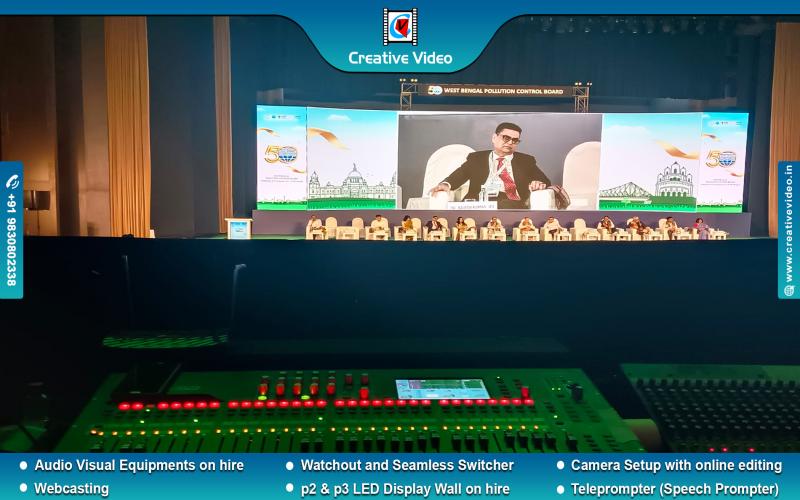
Task: Click the Creative Video film logo icon
Action: click(399, 27)
